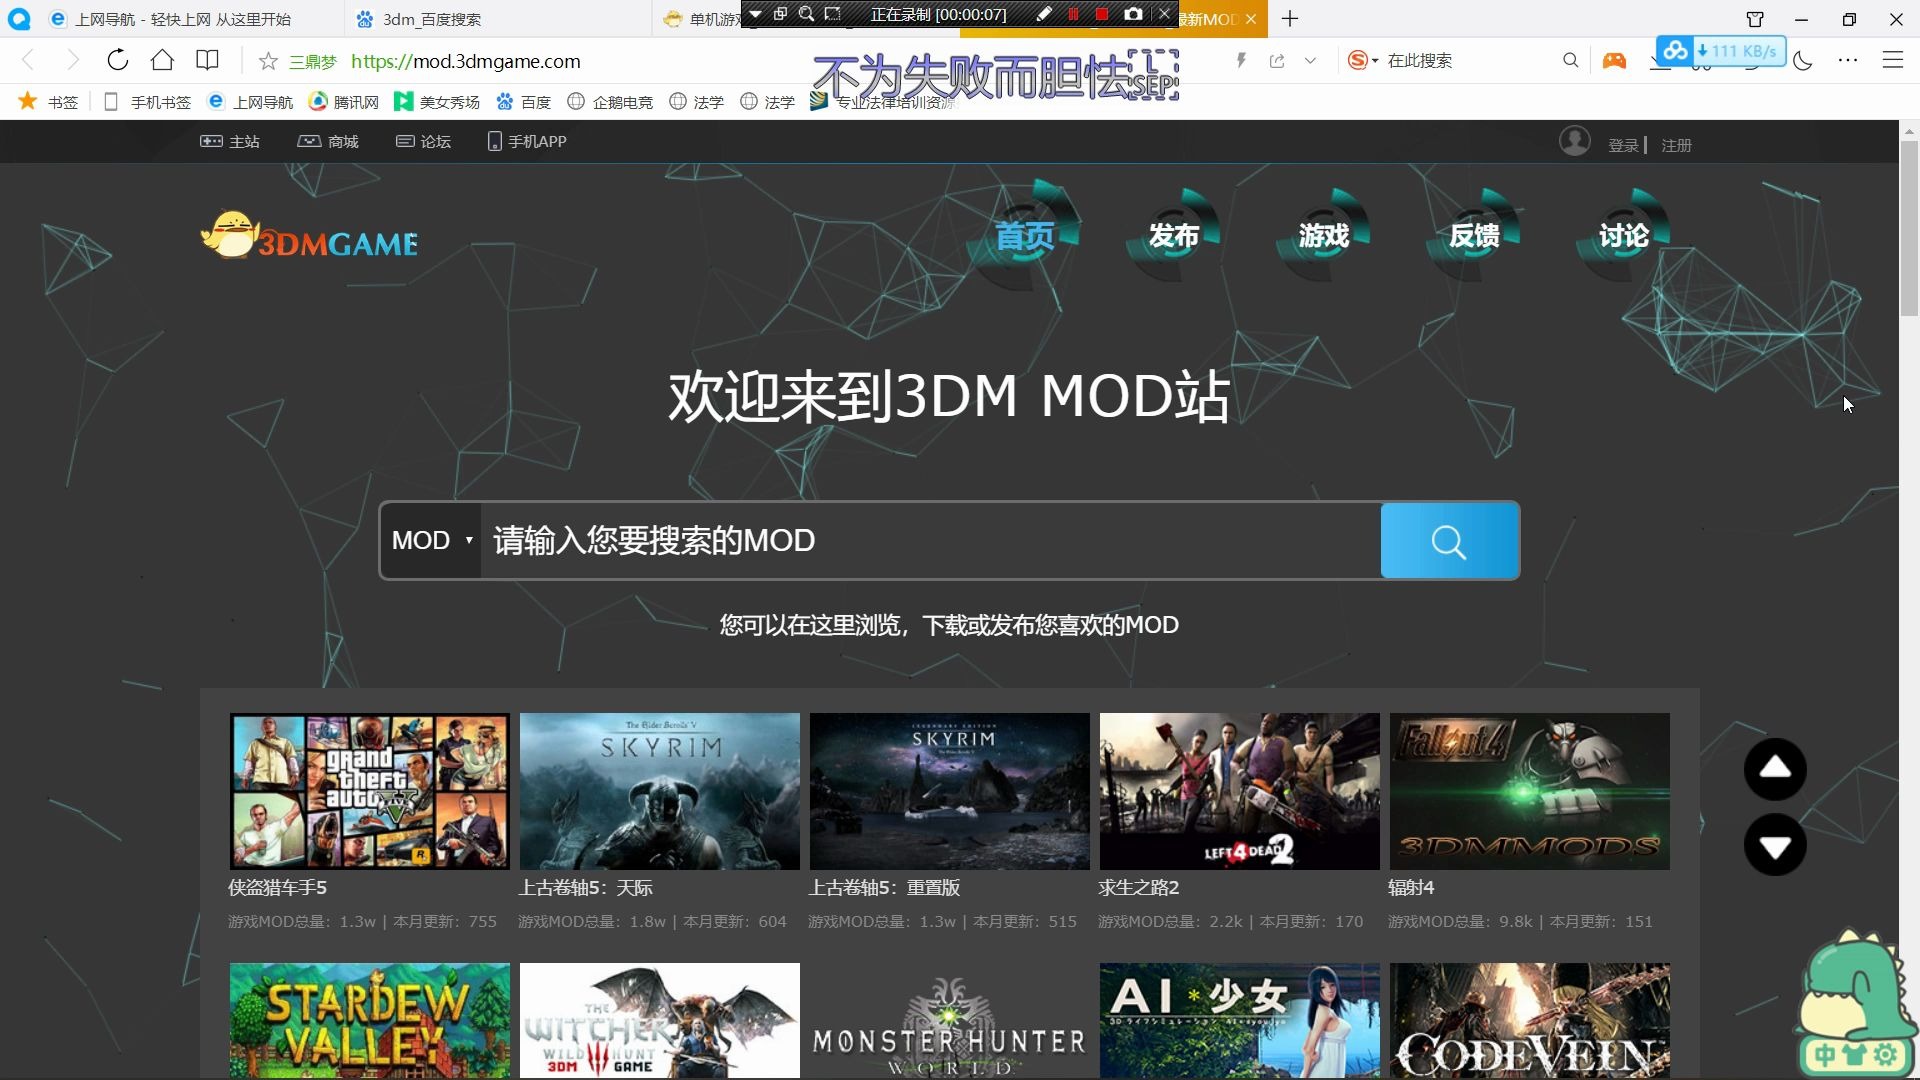The width and height of the screenshot is (1920, 1080).
Task: Open the Monster Hunter World thumbnail
Action: pyautogui.click(x=950, y=1021)
